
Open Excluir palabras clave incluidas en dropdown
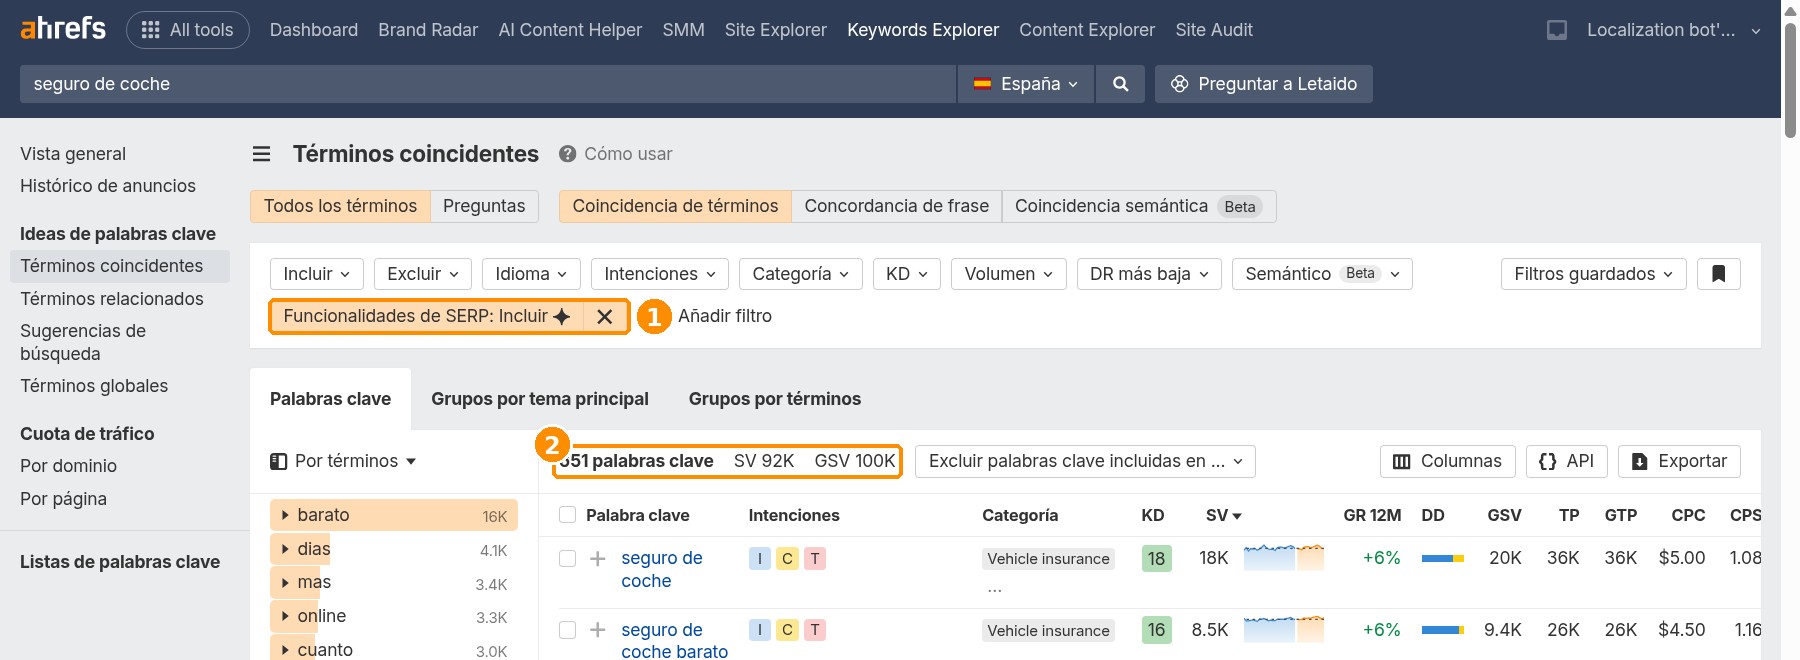(x=1085, y=461)
